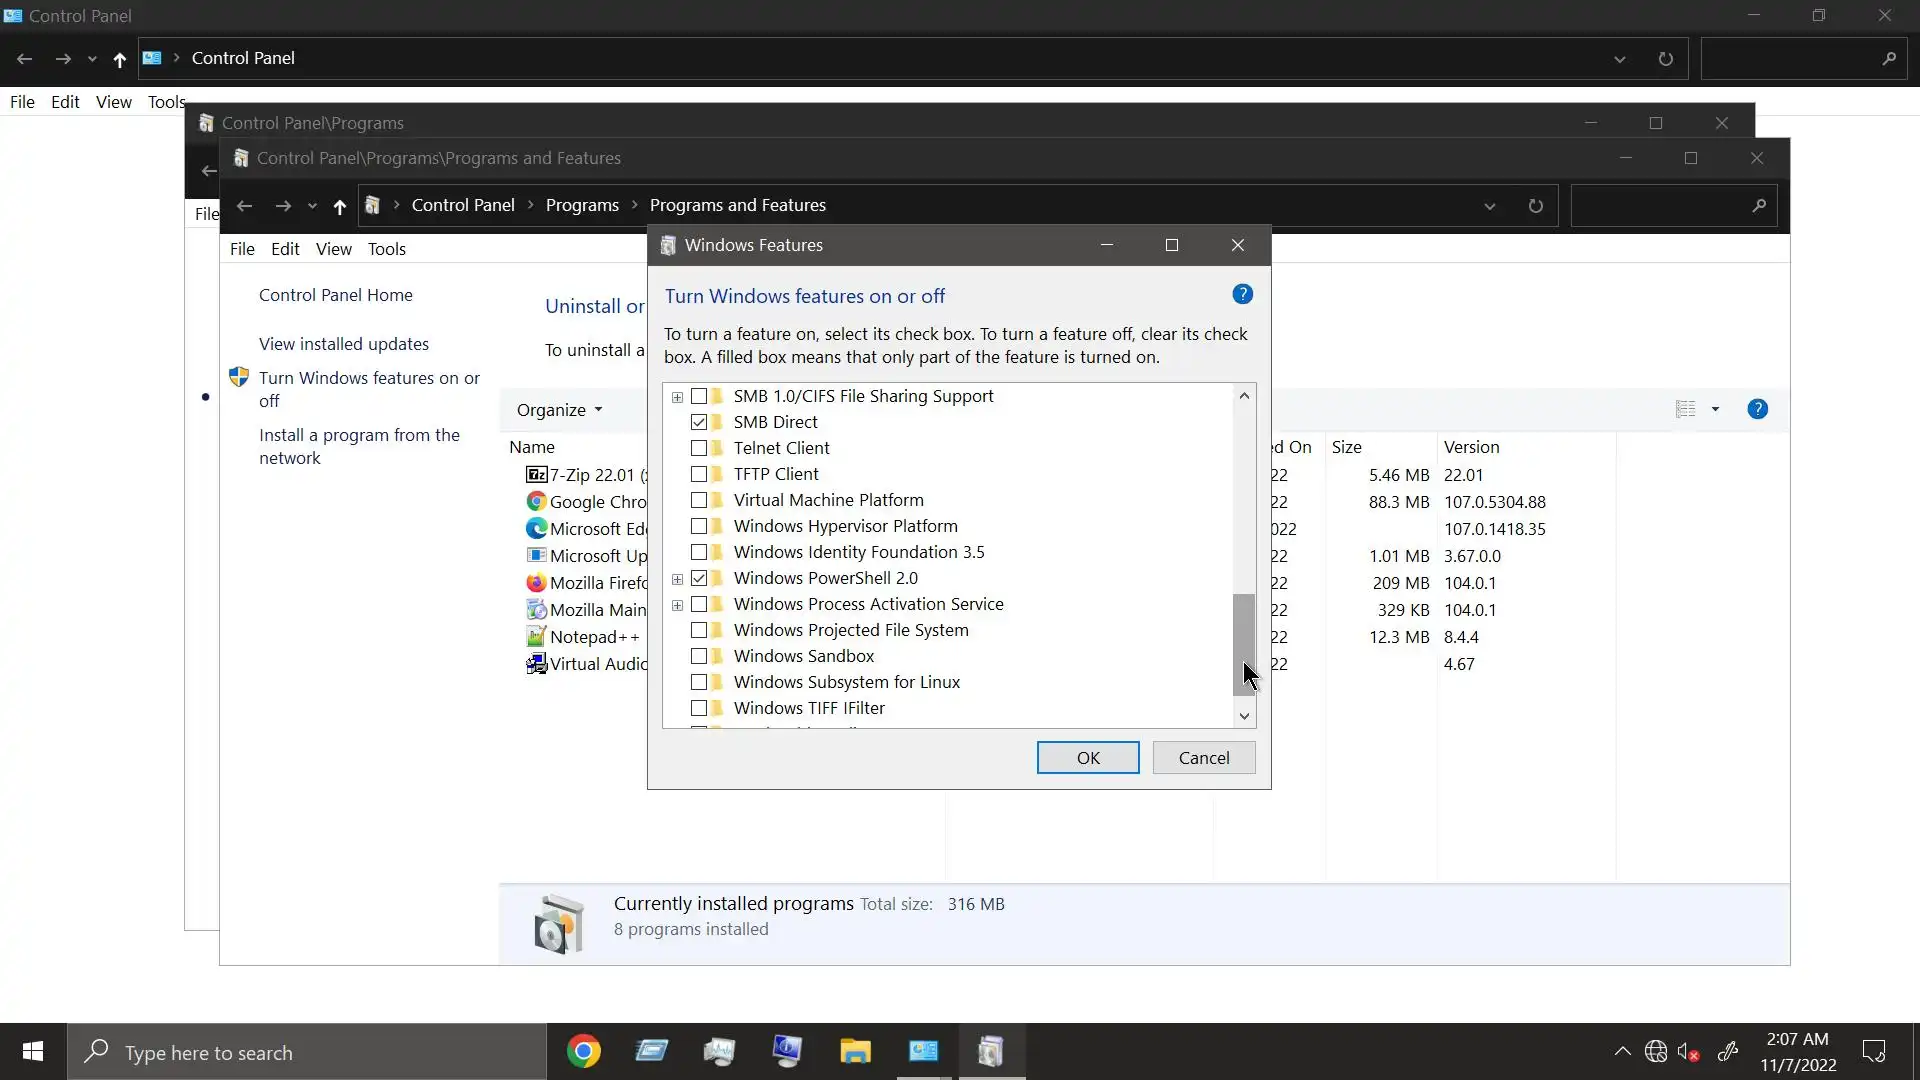Screen dimensions: 1920x1080
Task: Open the notification center icon
Action: coord(1873,1052)
